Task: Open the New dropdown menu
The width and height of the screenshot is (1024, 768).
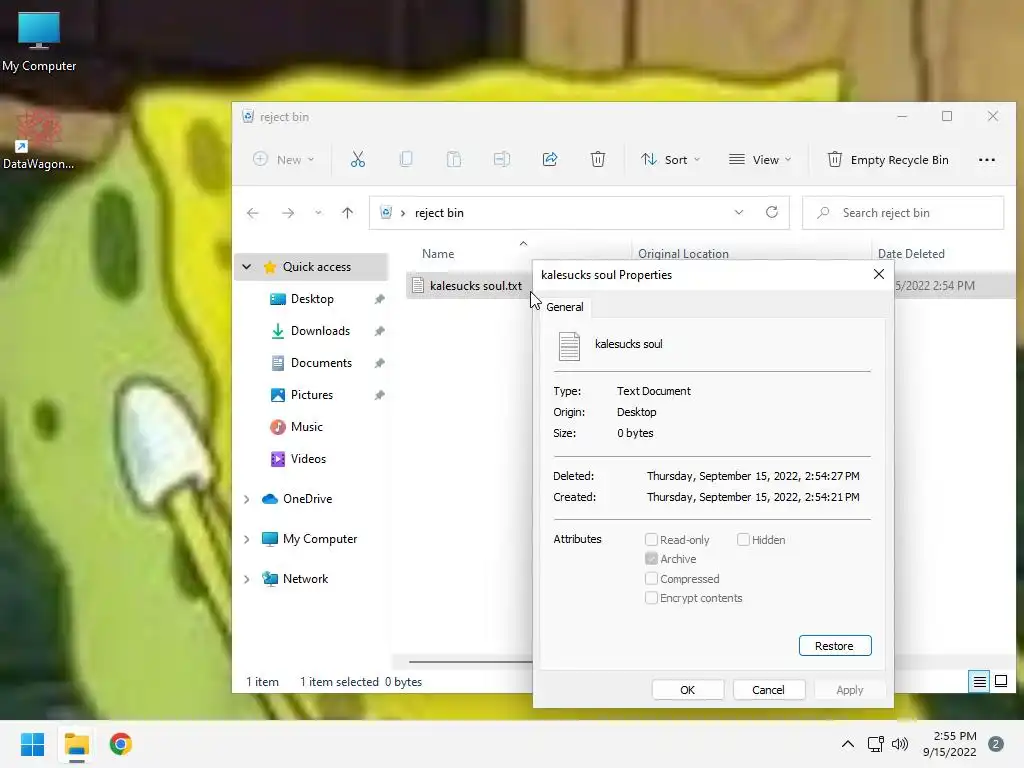Action: [284, 159]
